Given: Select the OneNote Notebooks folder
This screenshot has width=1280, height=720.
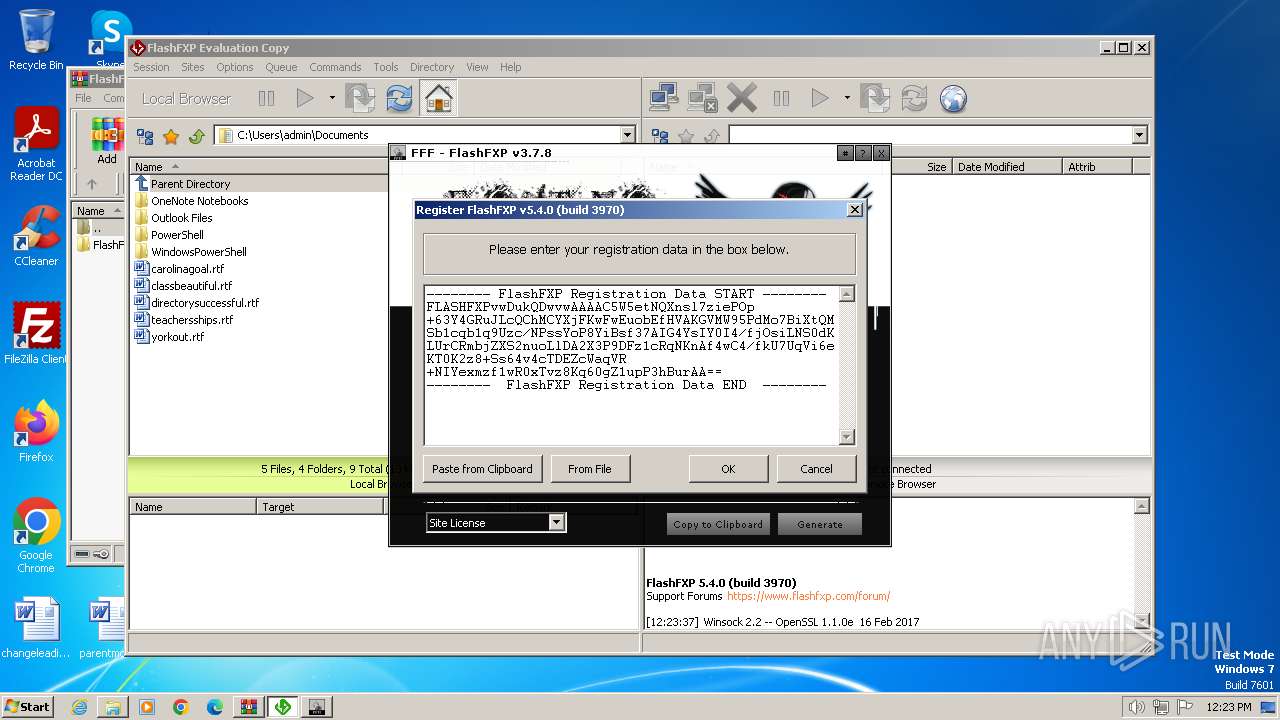Looking at the screenshot, I should point(199,201).
